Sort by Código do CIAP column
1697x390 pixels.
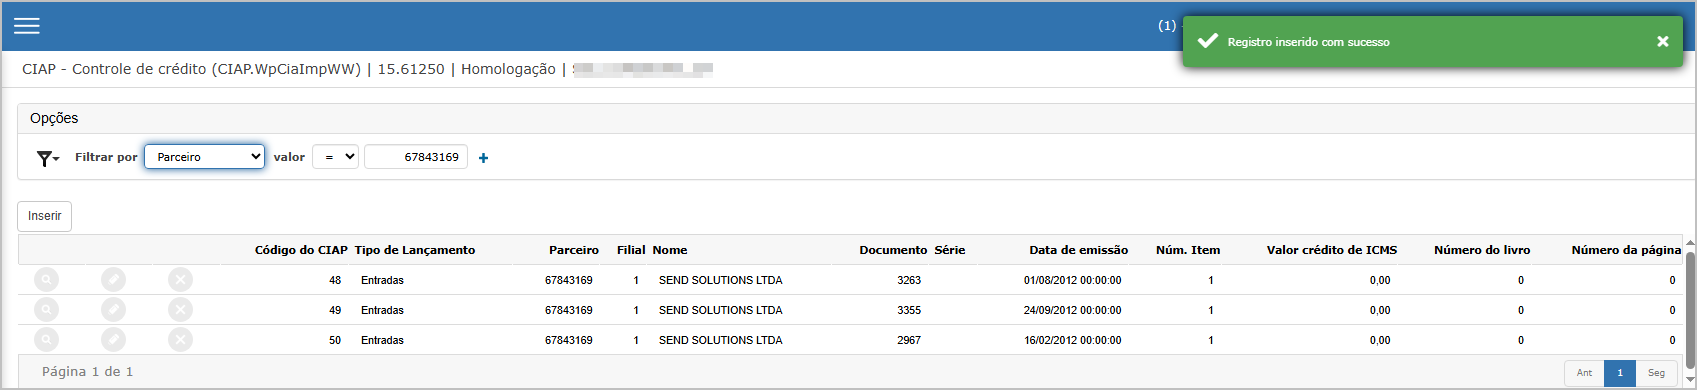(301, 250)
